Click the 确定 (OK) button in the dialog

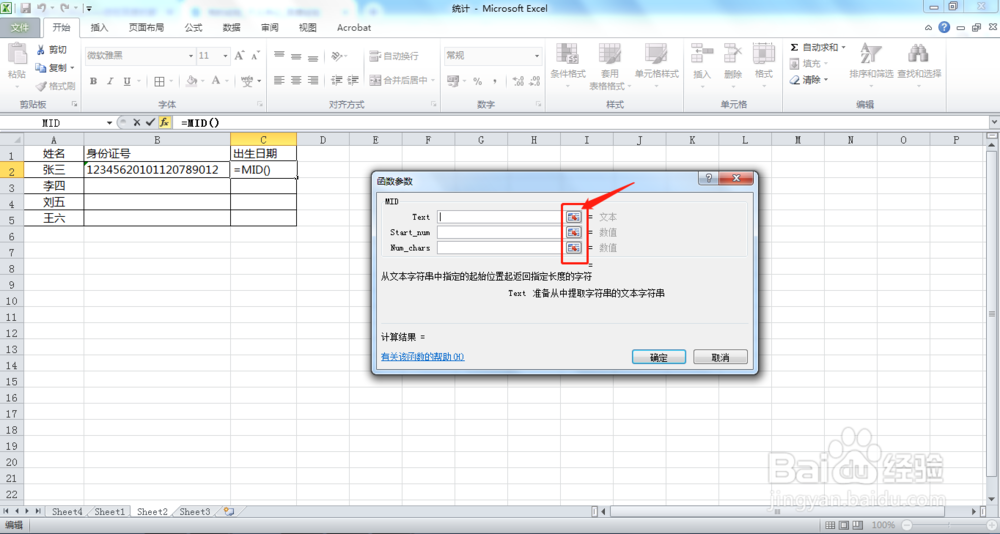tap(659, 357)
